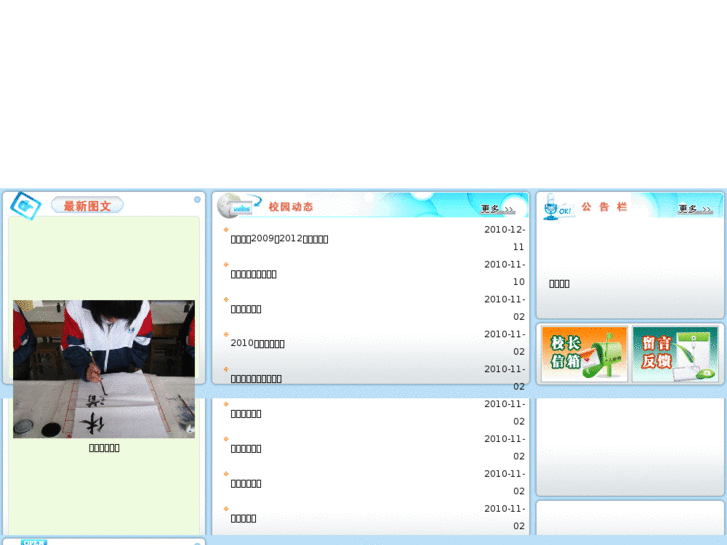This screenshot has width=727, height=545.
Task: Open the calligraphy student photo
Action: coord(104,369)
